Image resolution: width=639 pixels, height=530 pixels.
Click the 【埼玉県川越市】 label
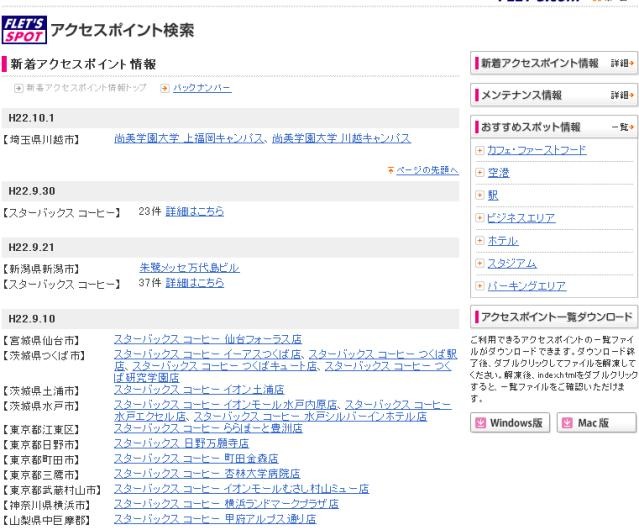41,140
